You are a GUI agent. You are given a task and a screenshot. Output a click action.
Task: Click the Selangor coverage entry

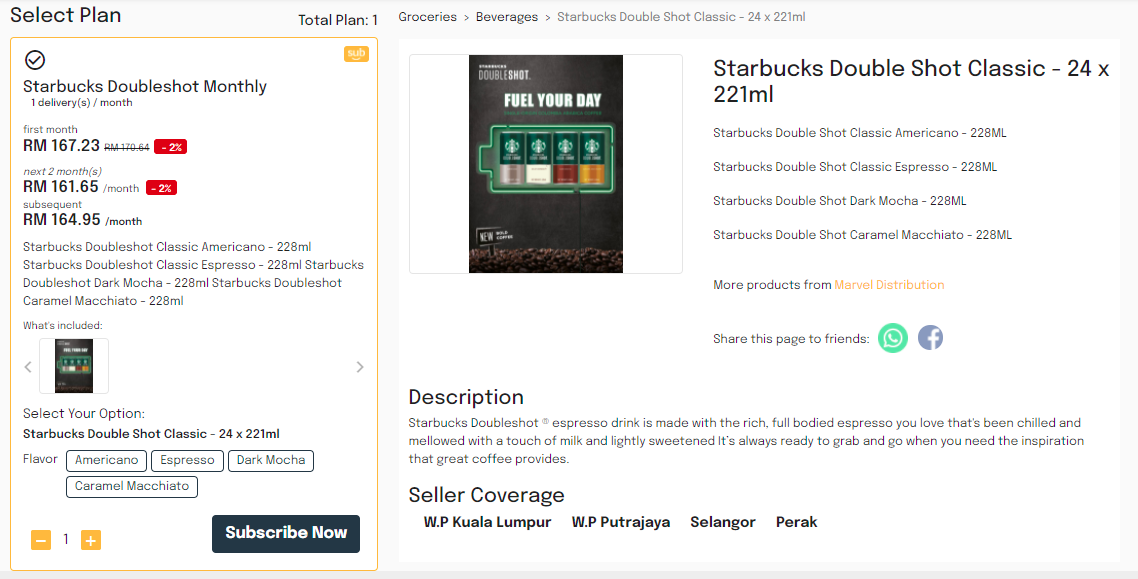tap(723, 522)
